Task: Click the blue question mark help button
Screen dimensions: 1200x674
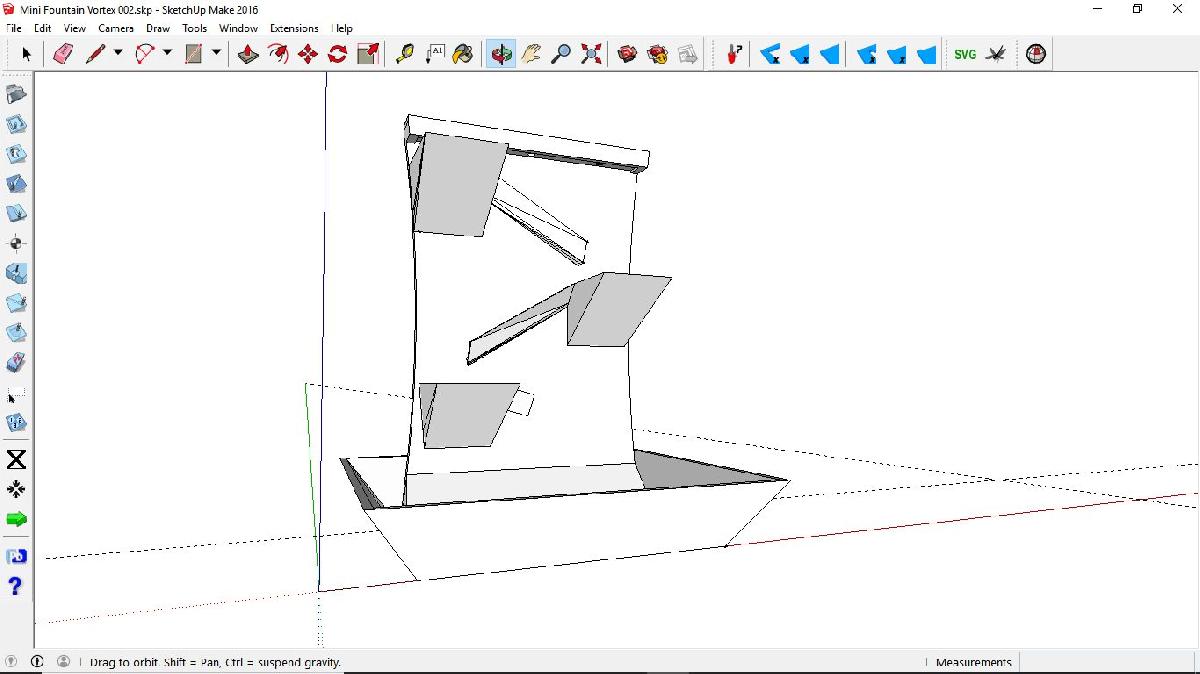Action: 15,586
